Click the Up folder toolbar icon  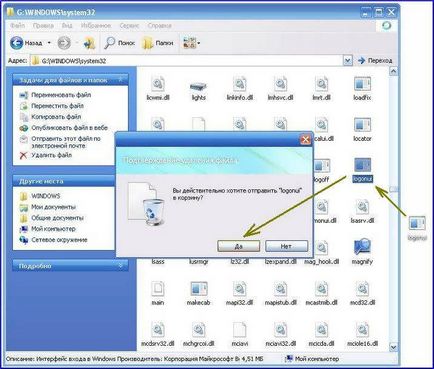[89, 43]
